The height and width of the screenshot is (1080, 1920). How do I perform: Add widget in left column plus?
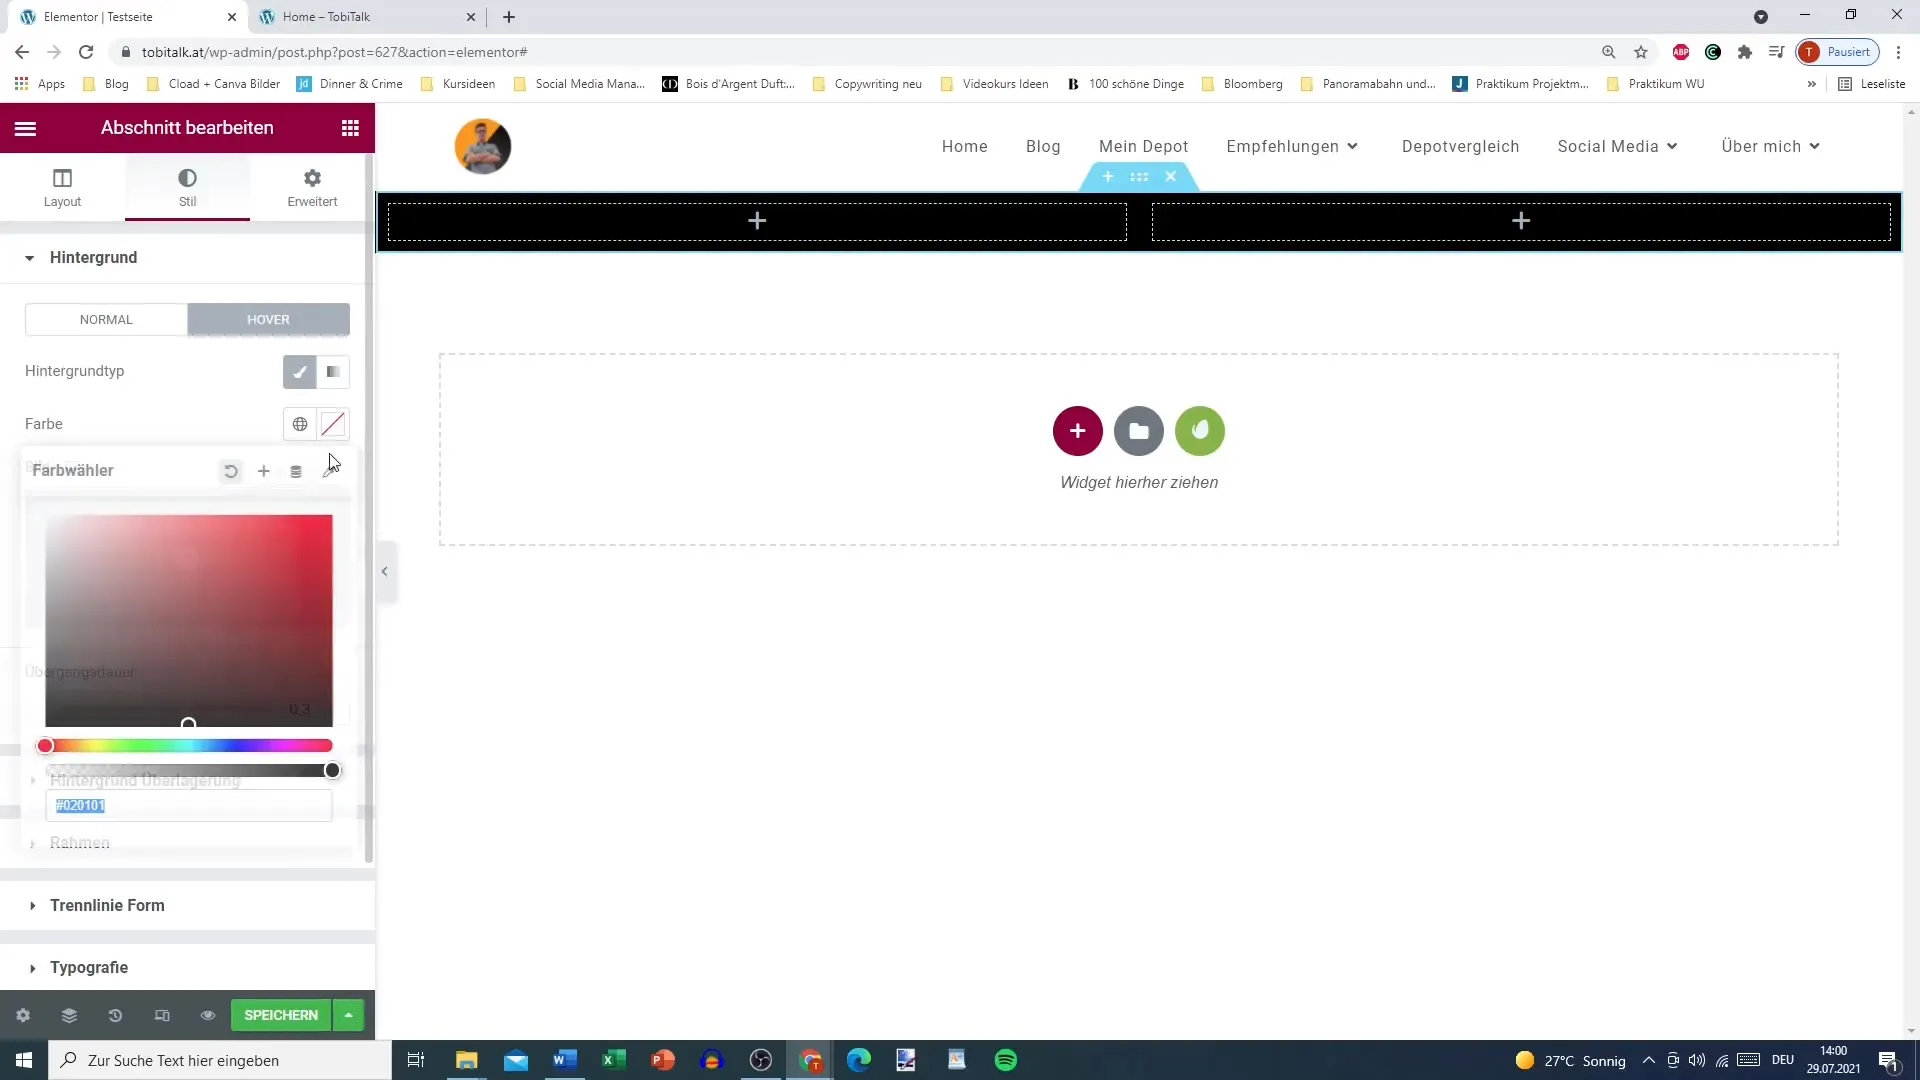pyautogui.click(x=757, y=221)
